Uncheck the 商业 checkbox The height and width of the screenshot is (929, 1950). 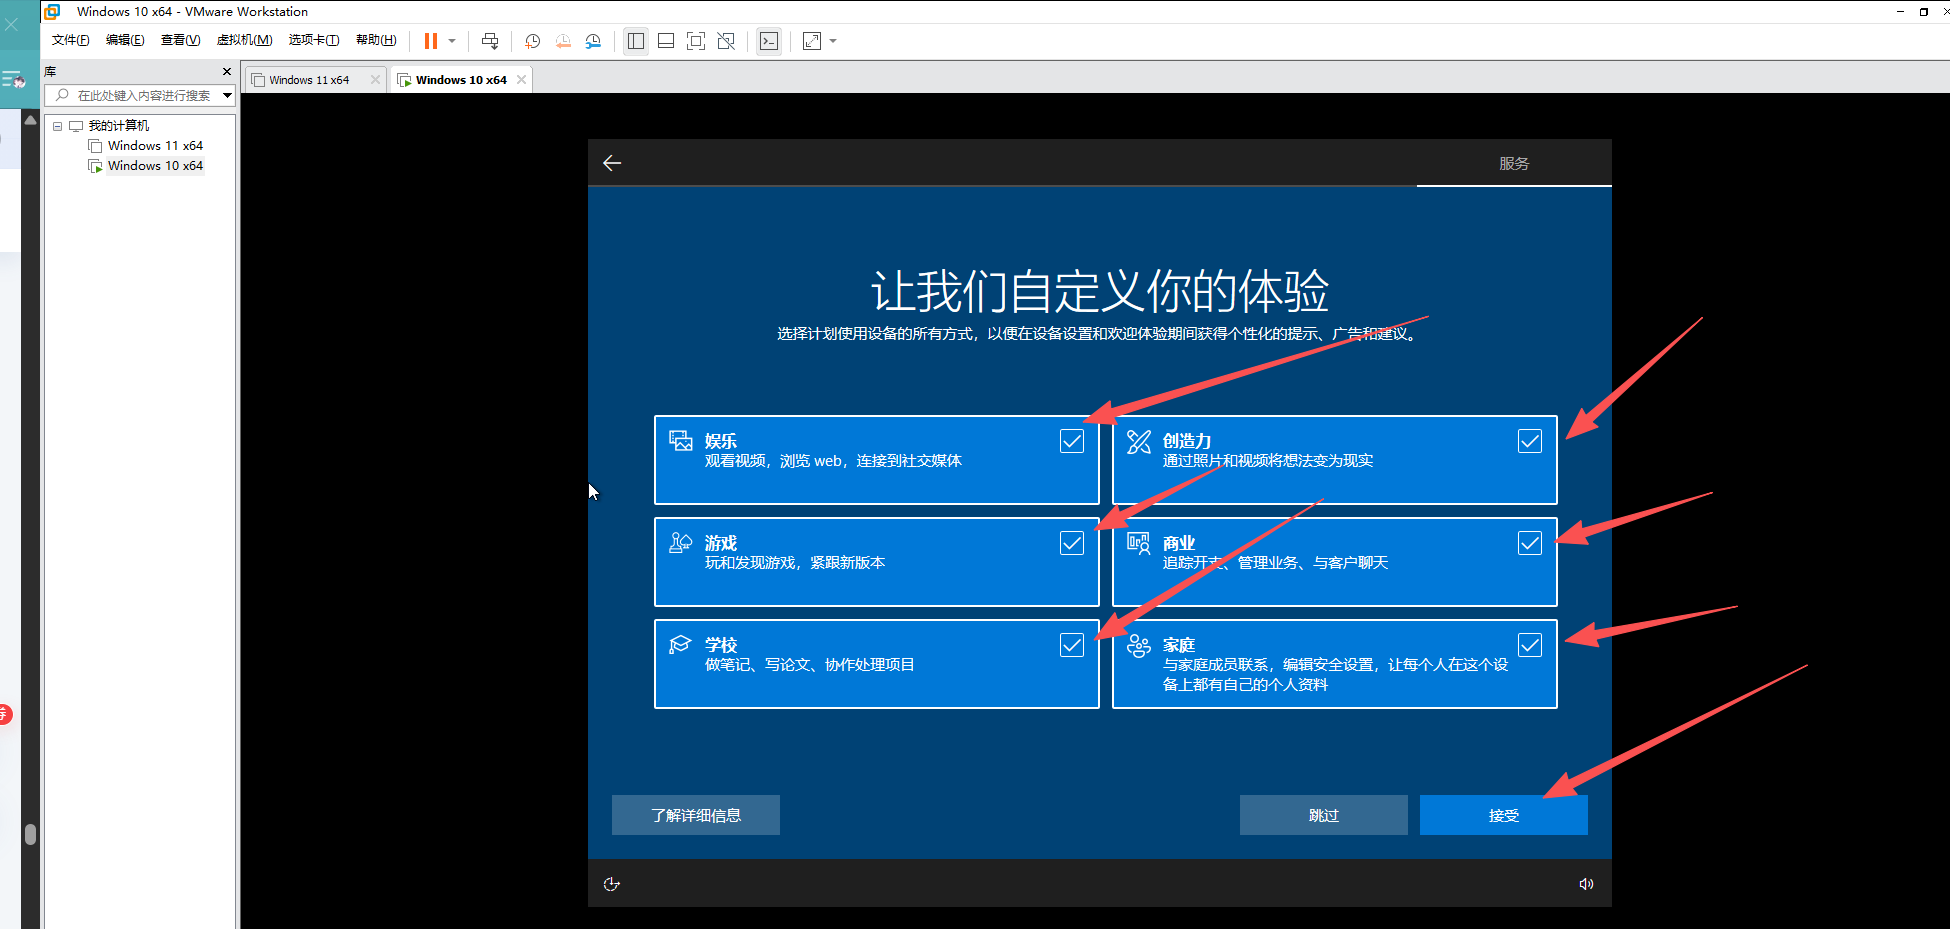tap(1530, 543)
